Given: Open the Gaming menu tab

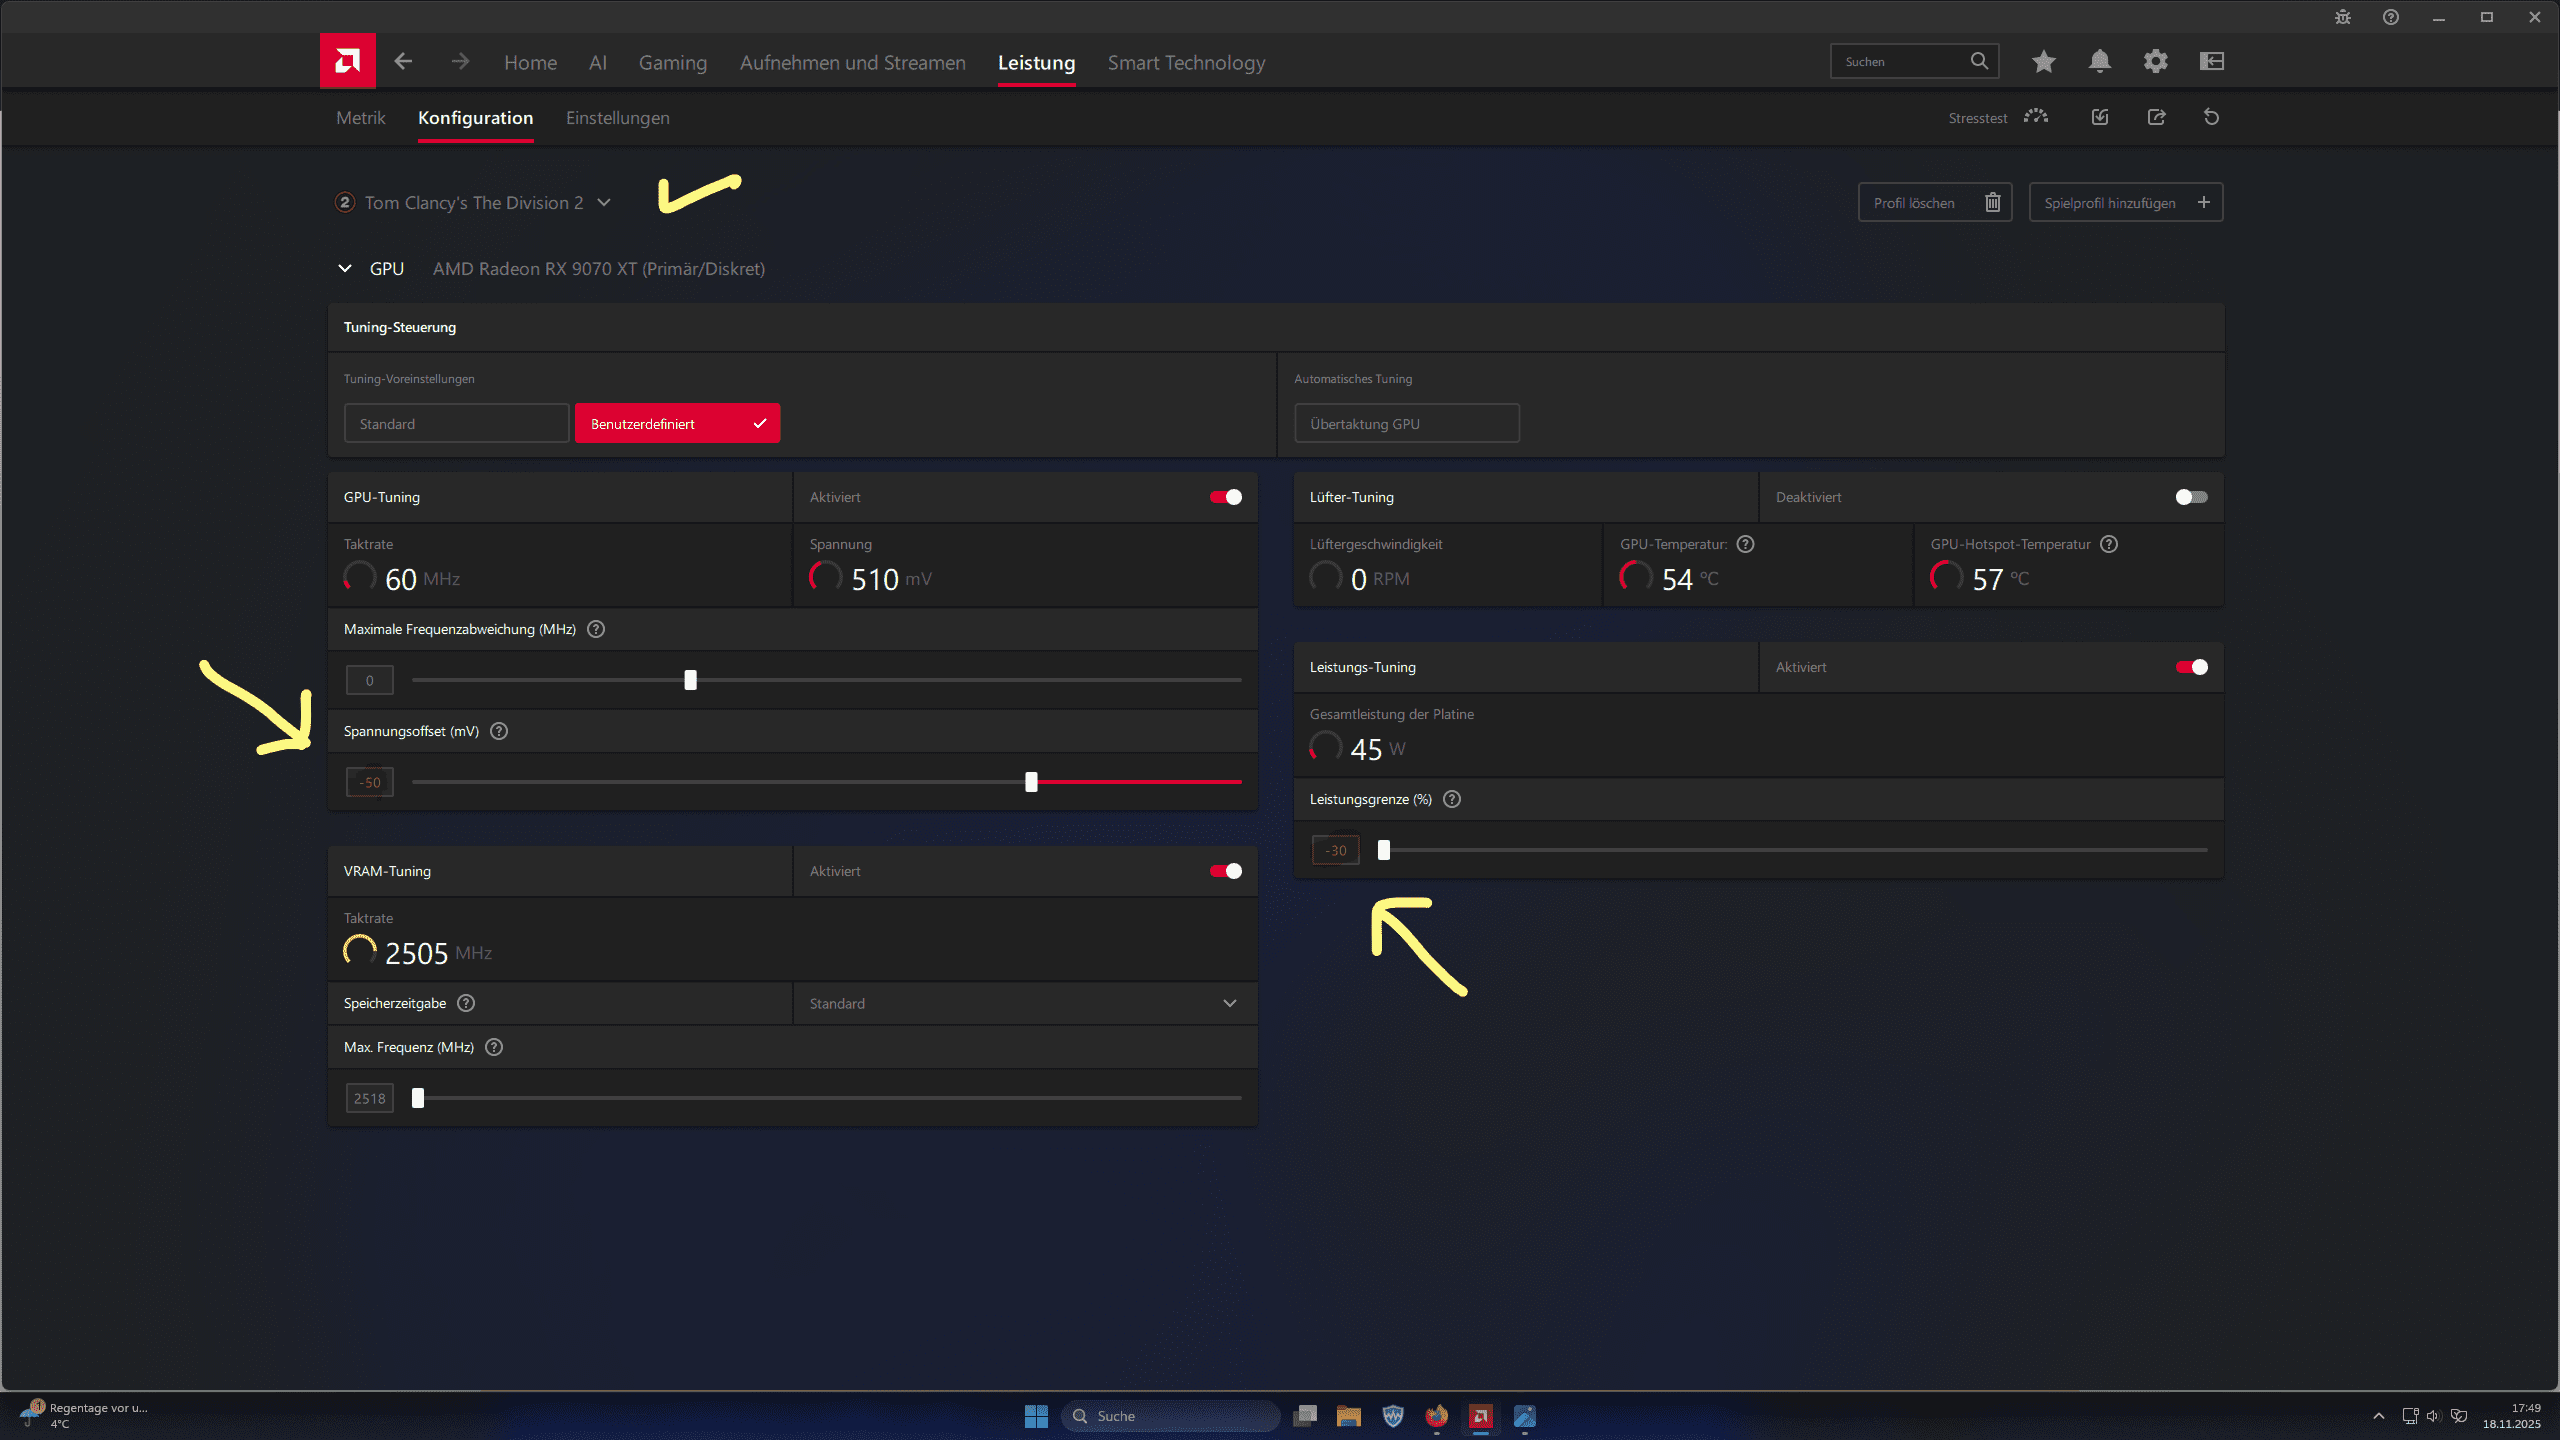Looking at the screenshot, I should point(672,63).
